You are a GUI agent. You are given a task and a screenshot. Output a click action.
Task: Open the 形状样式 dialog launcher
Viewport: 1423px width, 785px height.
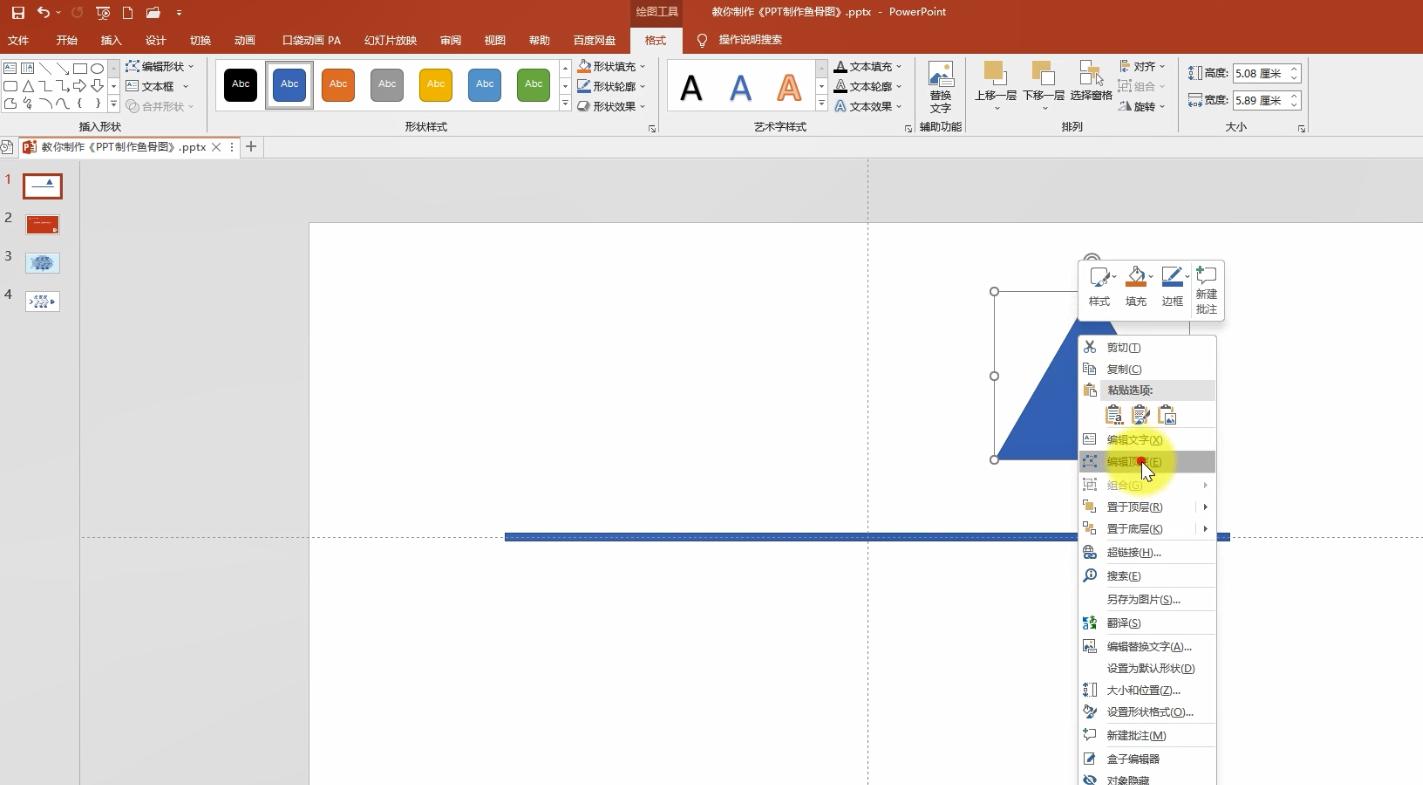tap(652, 129)
